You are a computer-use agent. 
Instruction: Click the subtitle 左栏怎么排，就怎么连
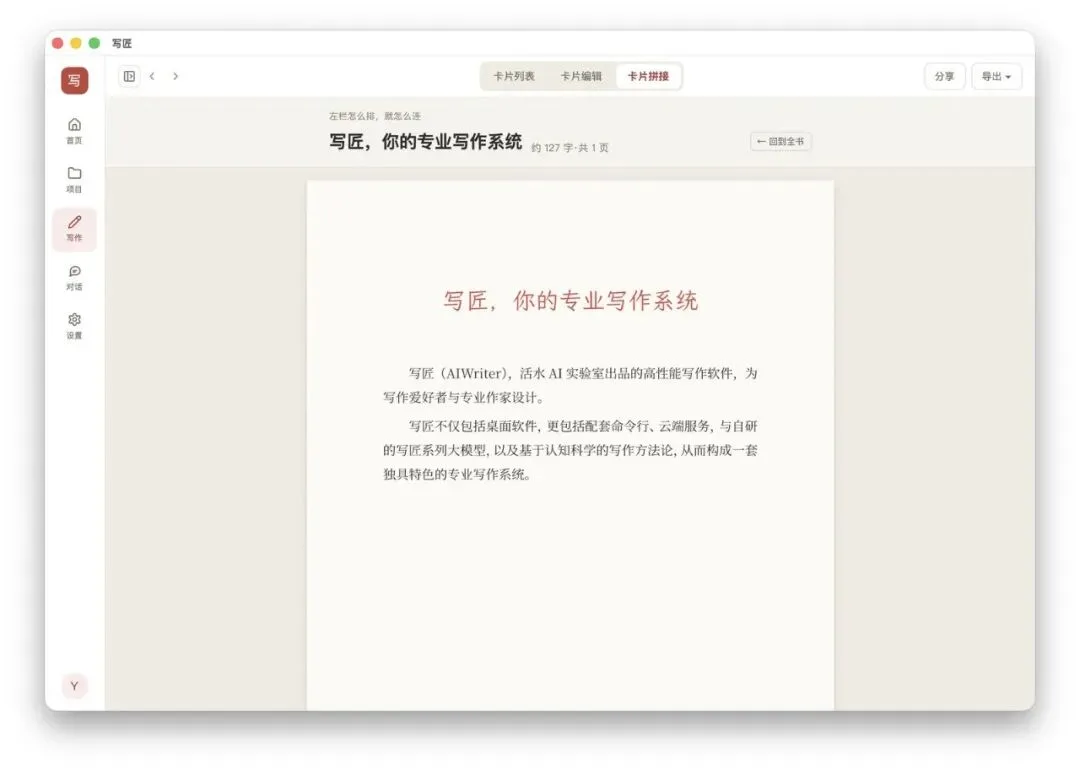(375, 116)
